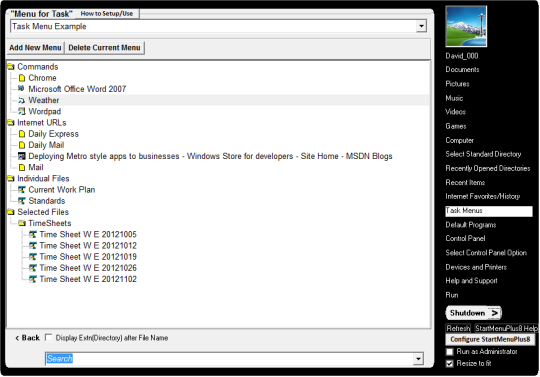This screenshot has height=377, width=540.
Task: Open Computer from the sidebar
Action: click(x=459, y=140)
